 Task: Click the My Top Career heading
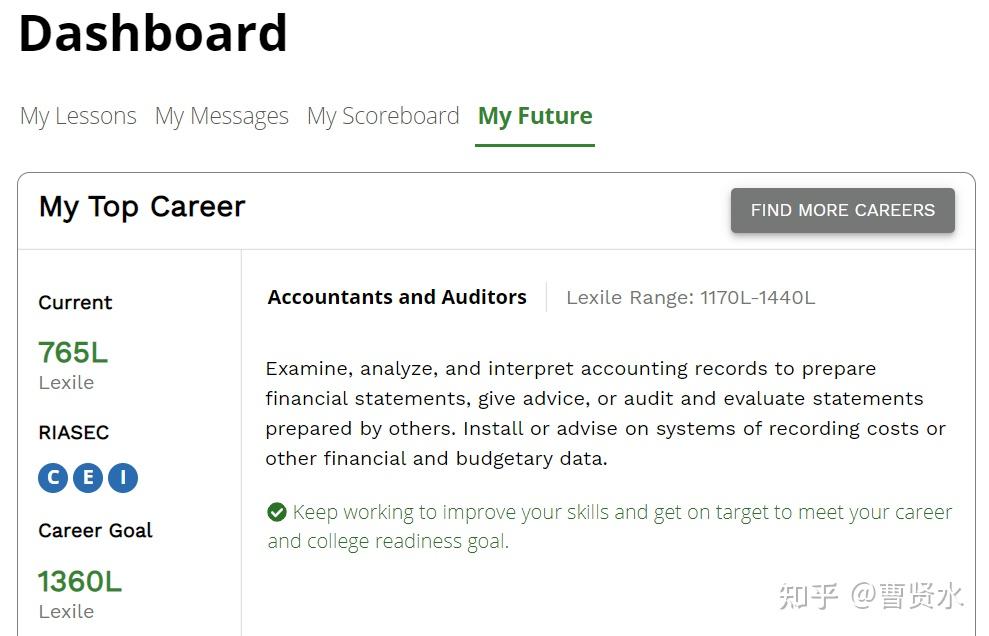point(142,207)
